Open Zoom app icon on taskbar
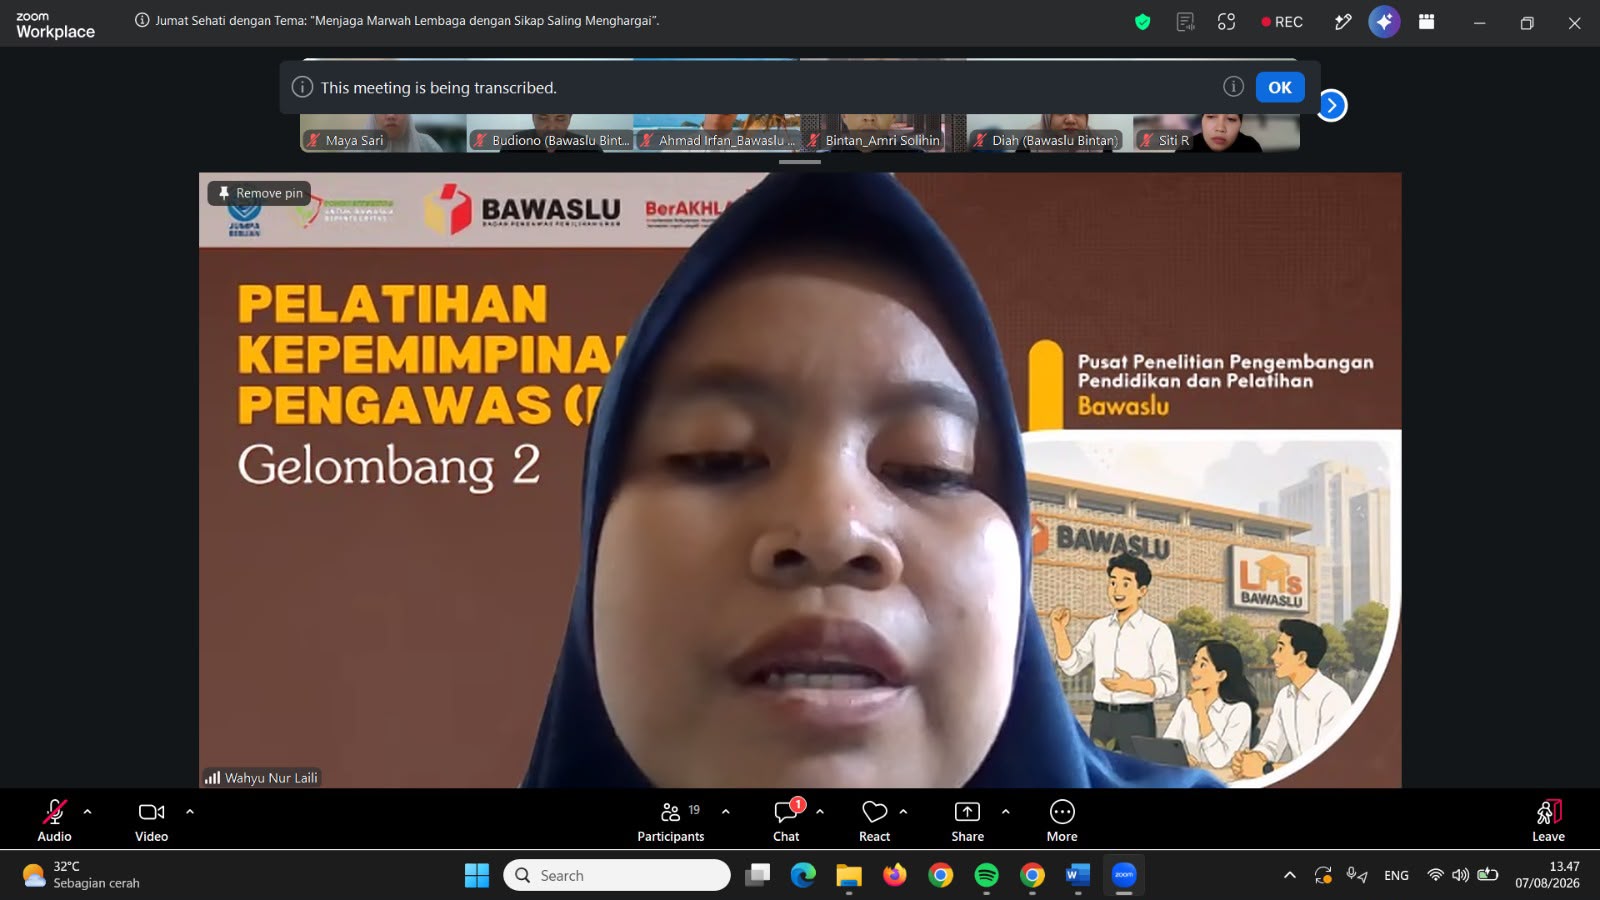 (1124, 875)
